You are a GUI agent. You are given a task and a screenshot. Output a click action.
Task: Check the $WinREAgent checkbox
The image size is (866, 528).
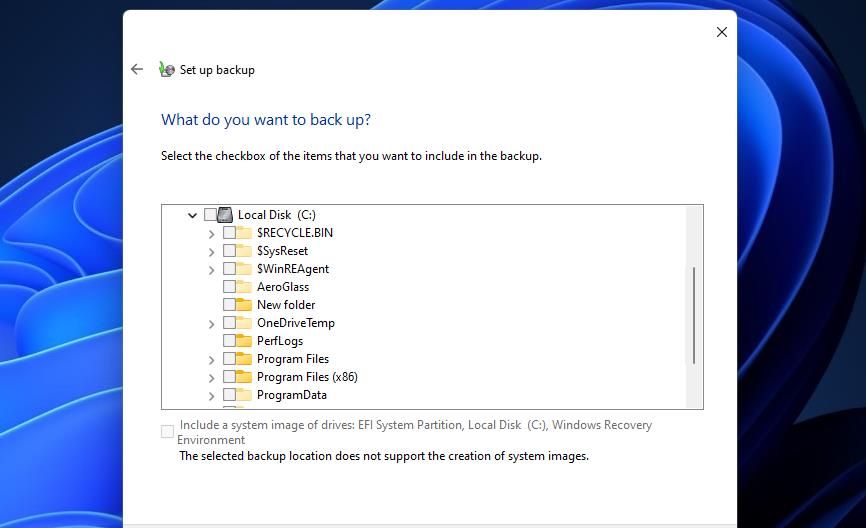tap(229, 268)
